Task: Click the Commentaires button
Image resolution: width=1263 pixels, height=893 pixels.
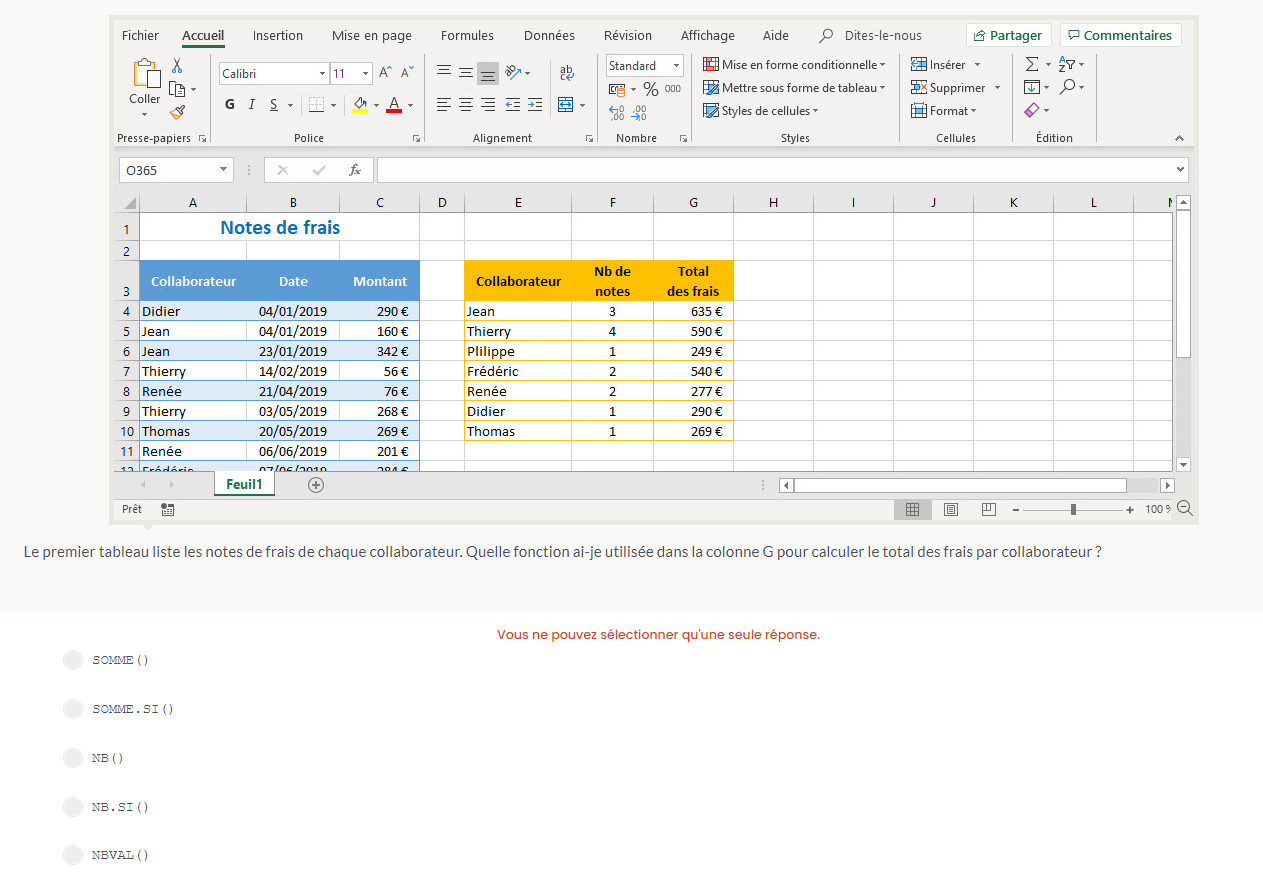Action: [x=1120, y=35]
